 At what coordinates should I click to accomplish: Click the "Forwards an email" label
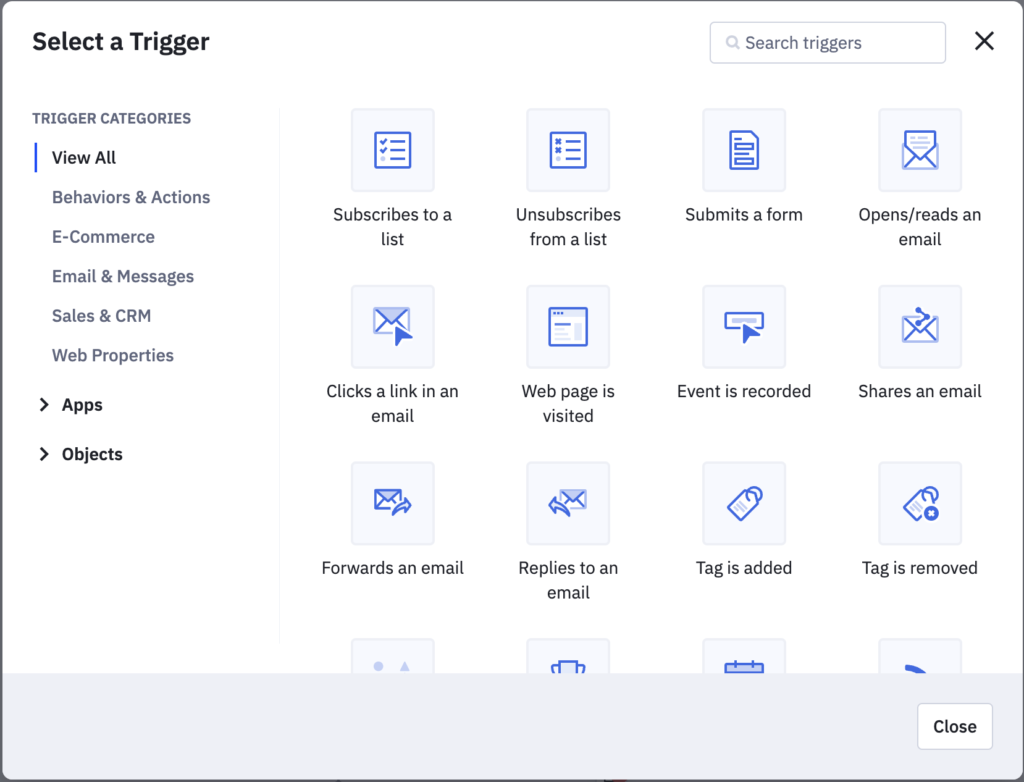click(392, 568)
